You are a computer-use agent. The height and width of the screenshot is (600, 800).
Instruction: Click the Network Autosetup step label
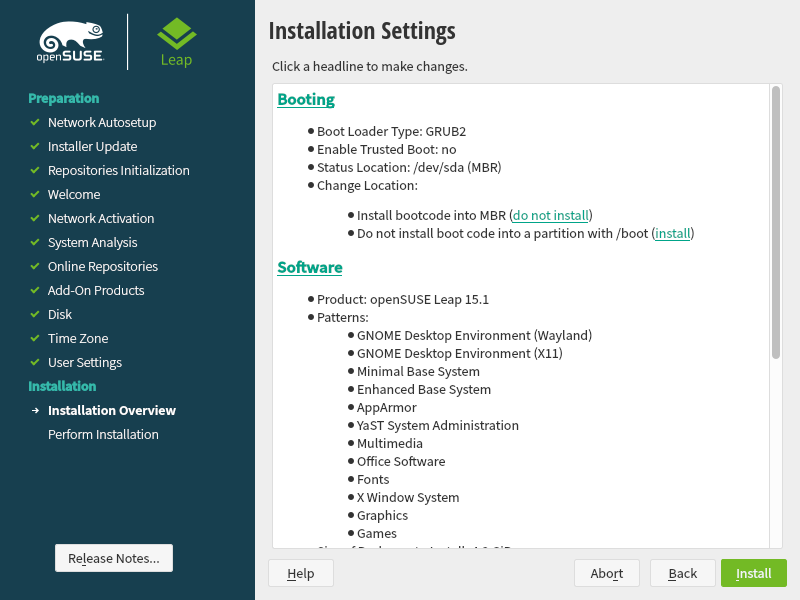click(102, 122)
